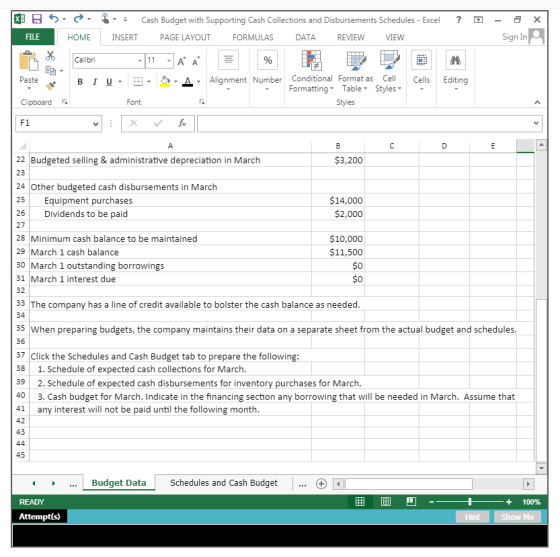Click zoom in plus button
Screen dimensions: 560x557
coord(509,502)
